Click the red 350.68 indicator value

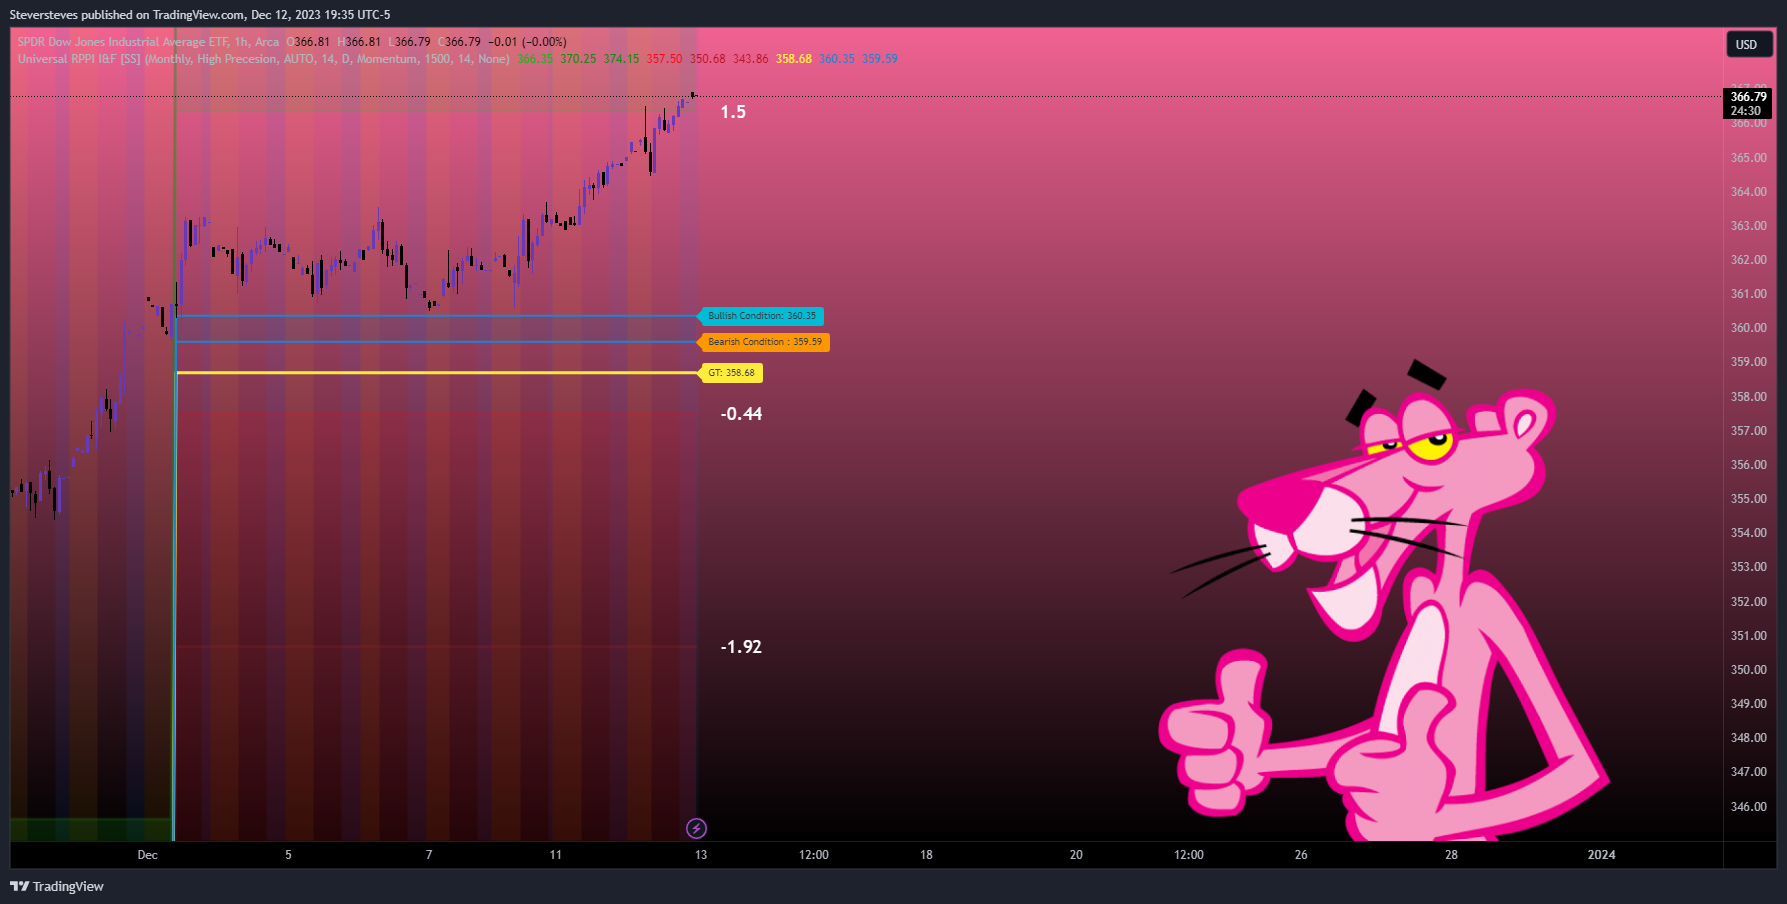[708, 59]
